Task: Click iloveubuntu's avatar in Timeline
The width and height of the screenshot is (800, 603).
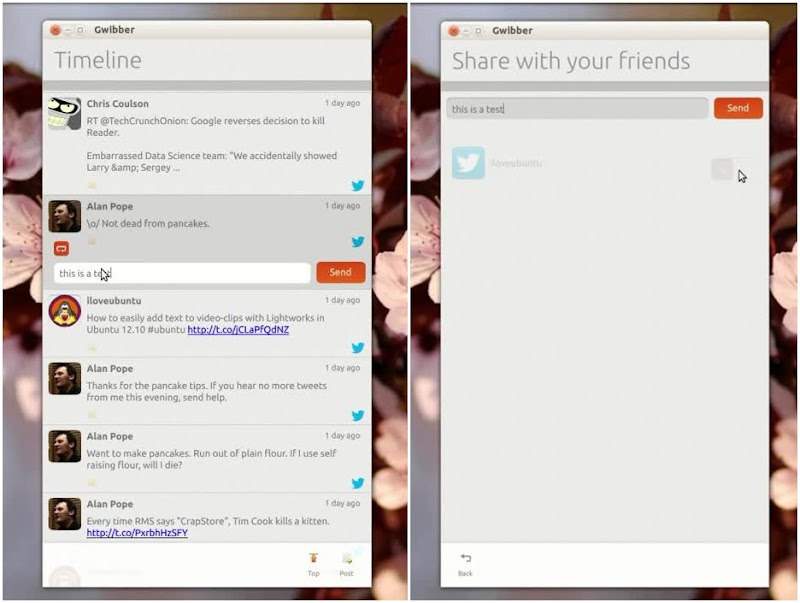Action: coord(65,311)
